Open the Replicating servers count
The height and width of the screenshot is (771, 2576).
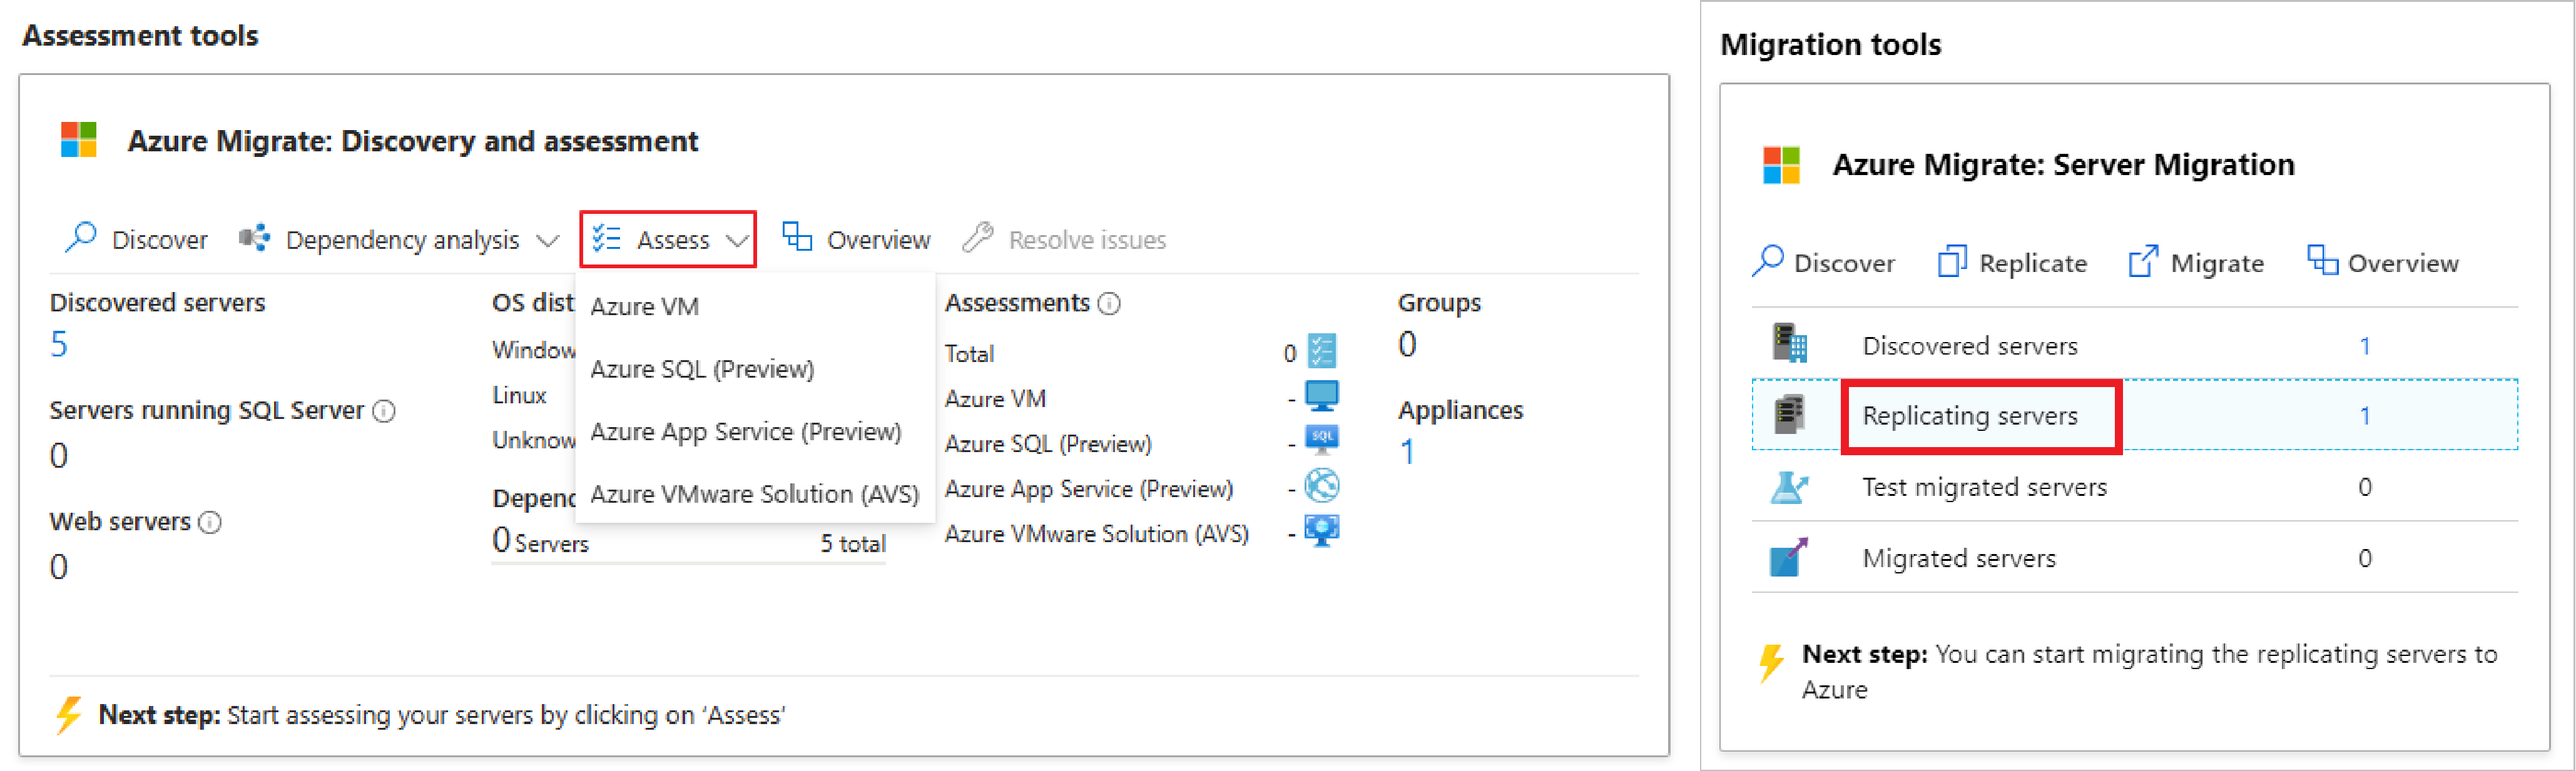(x=2365, y=416)
